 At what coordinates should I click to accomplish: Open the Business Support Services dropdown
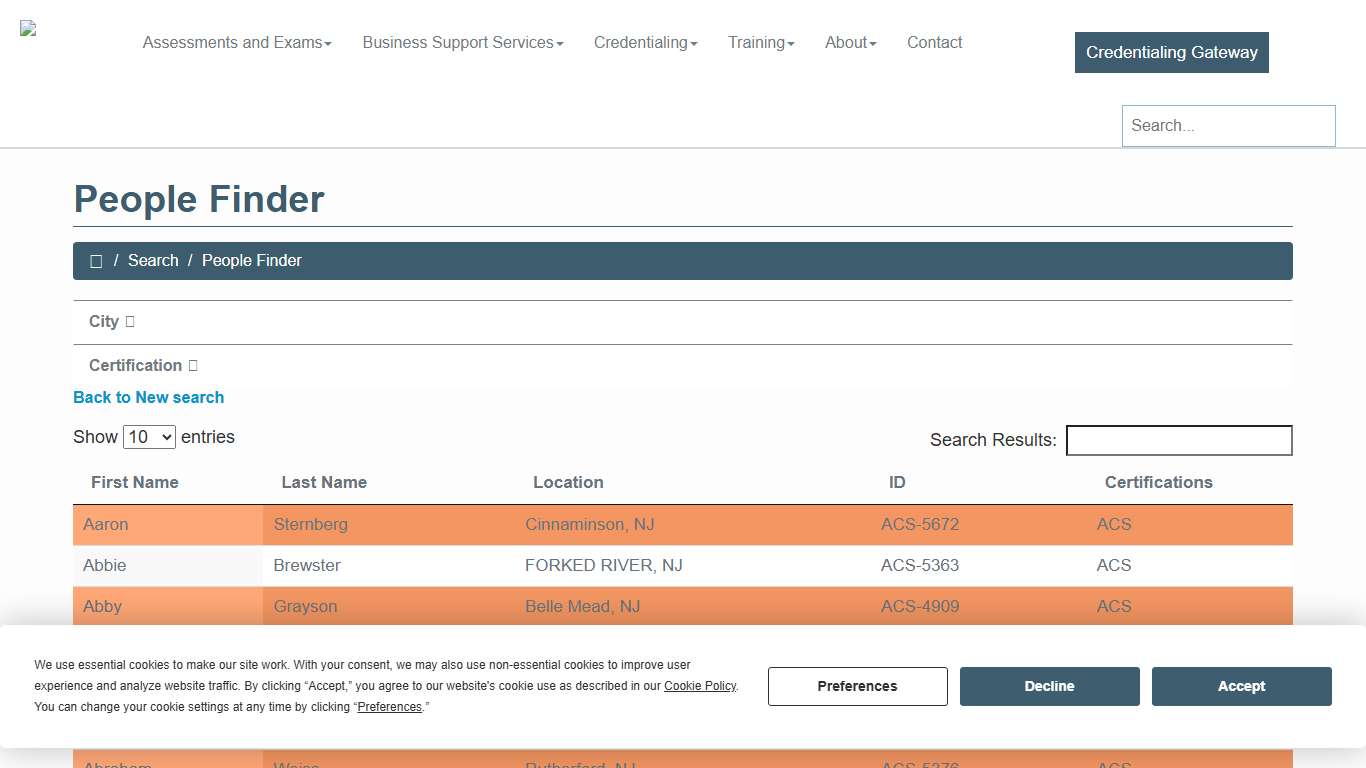coord(462,42)
